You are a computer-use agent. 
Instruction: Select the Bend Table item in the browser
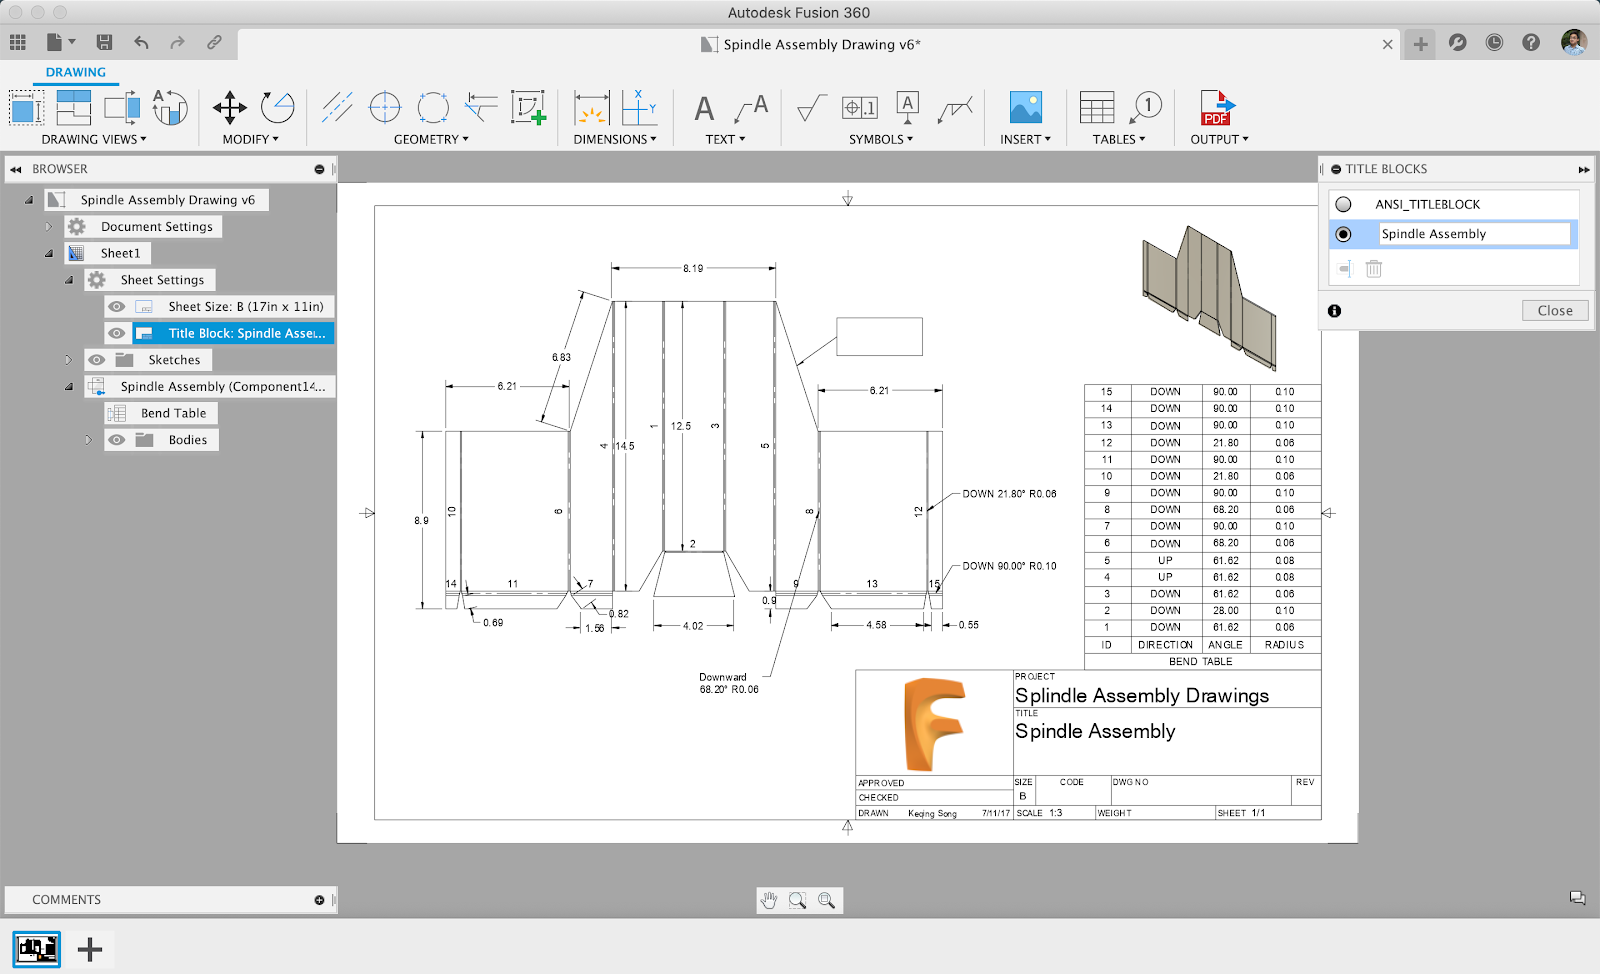point(173,413)
